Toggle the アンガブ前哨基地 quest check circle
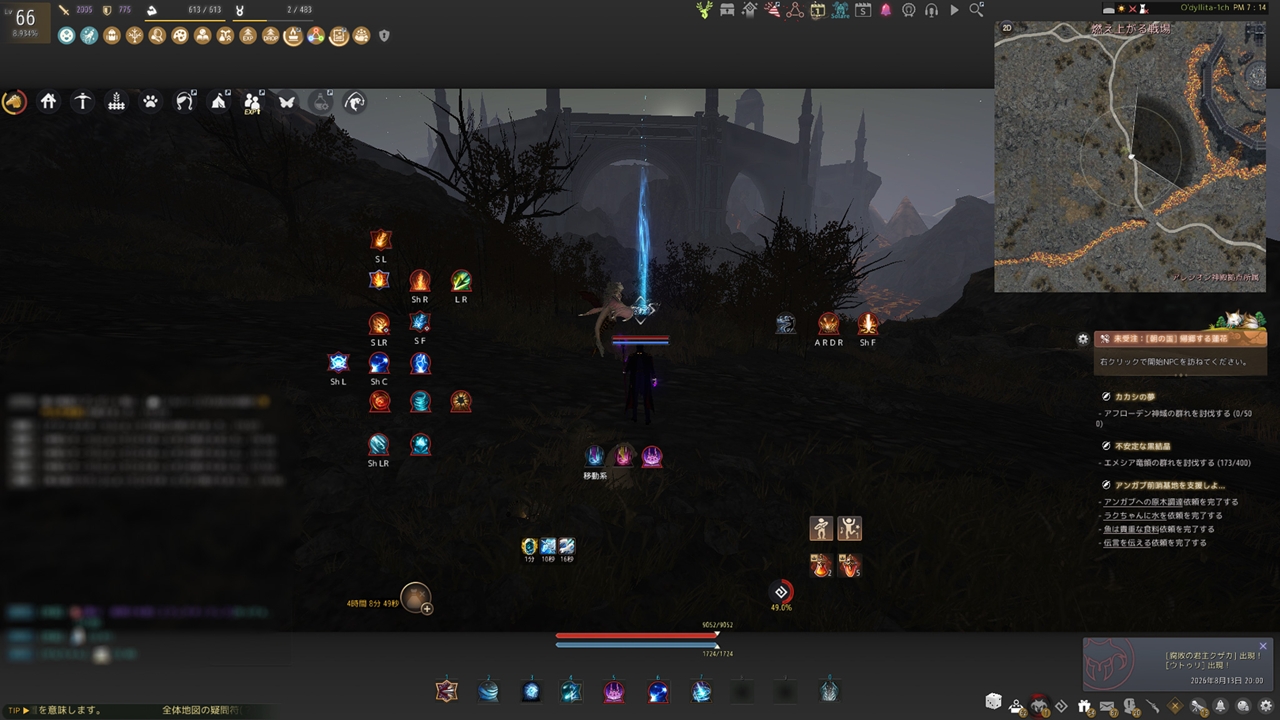1280x720 pixels. (1106, 485)
